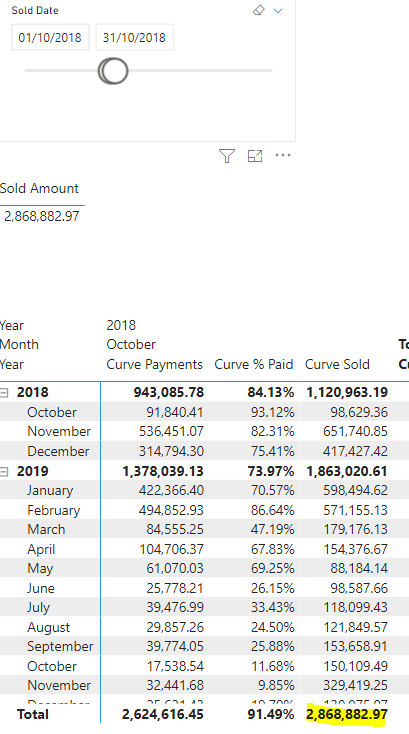Click the Sold Amount column header
Image resolution: width=409 pixels, height=734 pixels.
coord(39,188)
